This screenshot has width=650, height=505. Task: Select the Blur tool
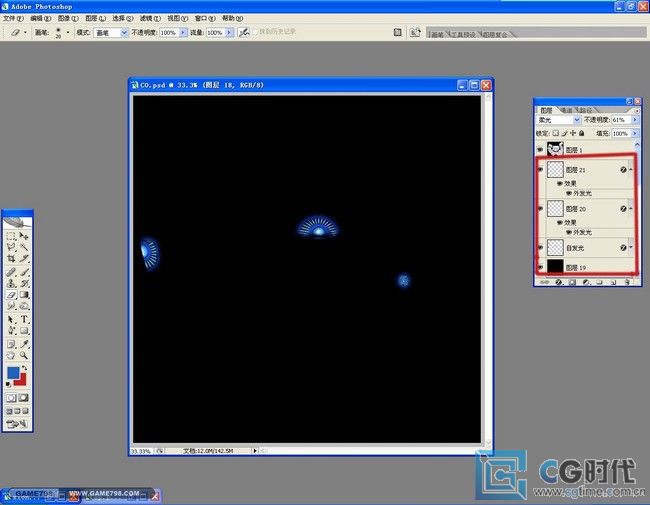pos(11,306)
